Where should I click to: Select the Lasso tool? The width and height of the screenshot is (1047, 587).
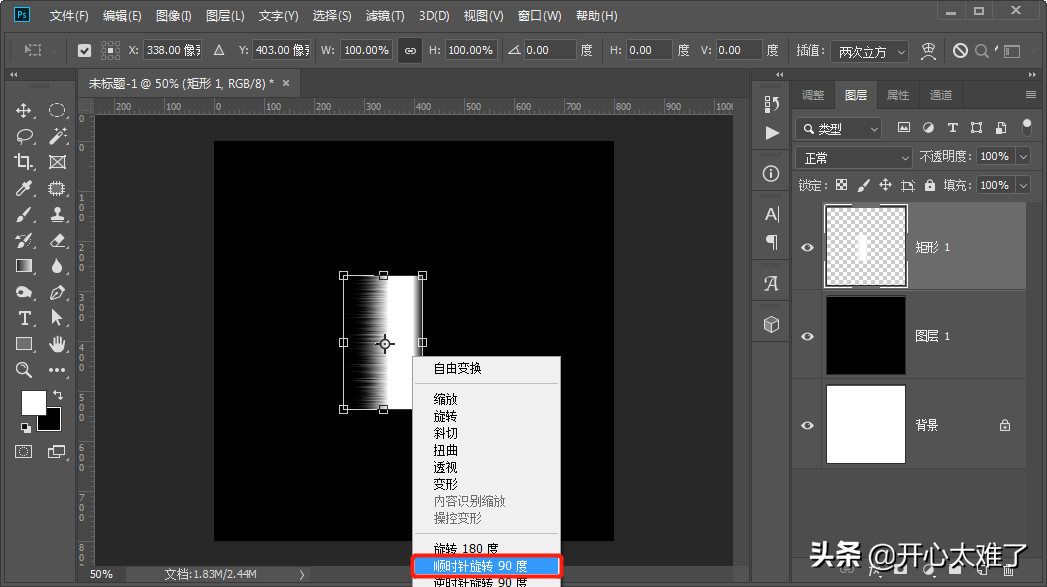tap(24, 136)
